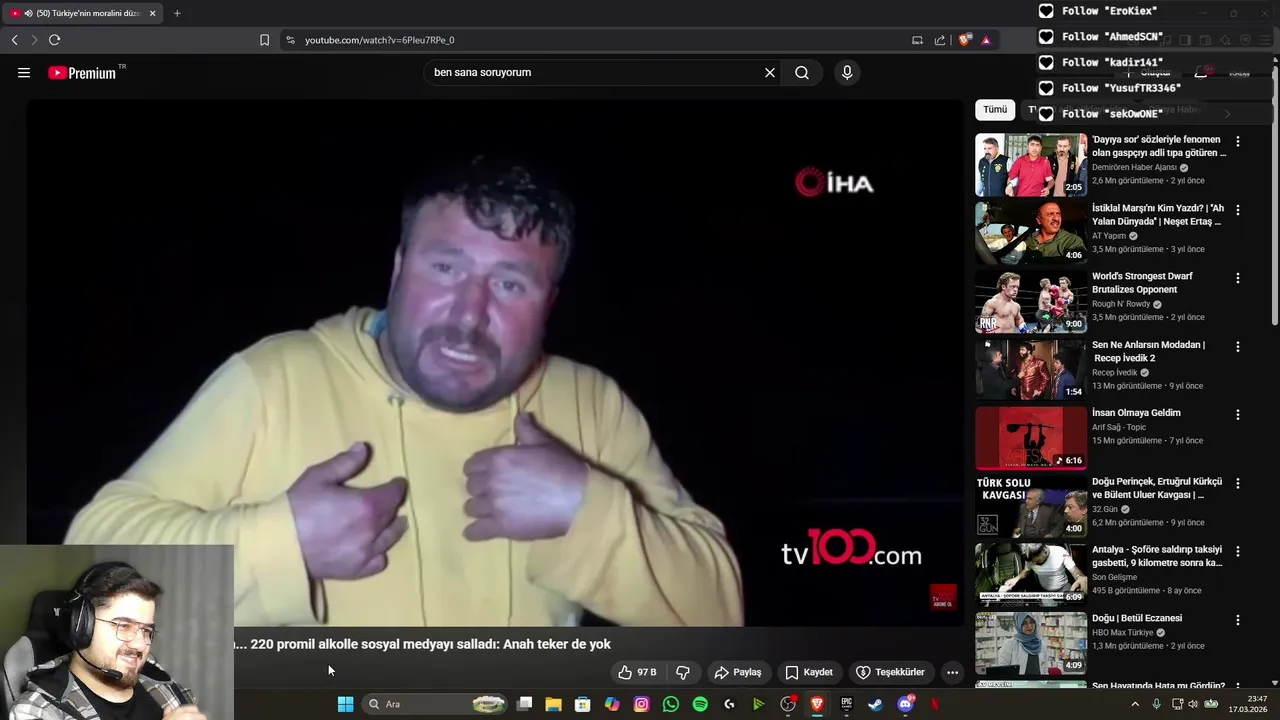1280x720 pixels.
Task: Open Instagram from the taskbar
Action: point(641,704)
